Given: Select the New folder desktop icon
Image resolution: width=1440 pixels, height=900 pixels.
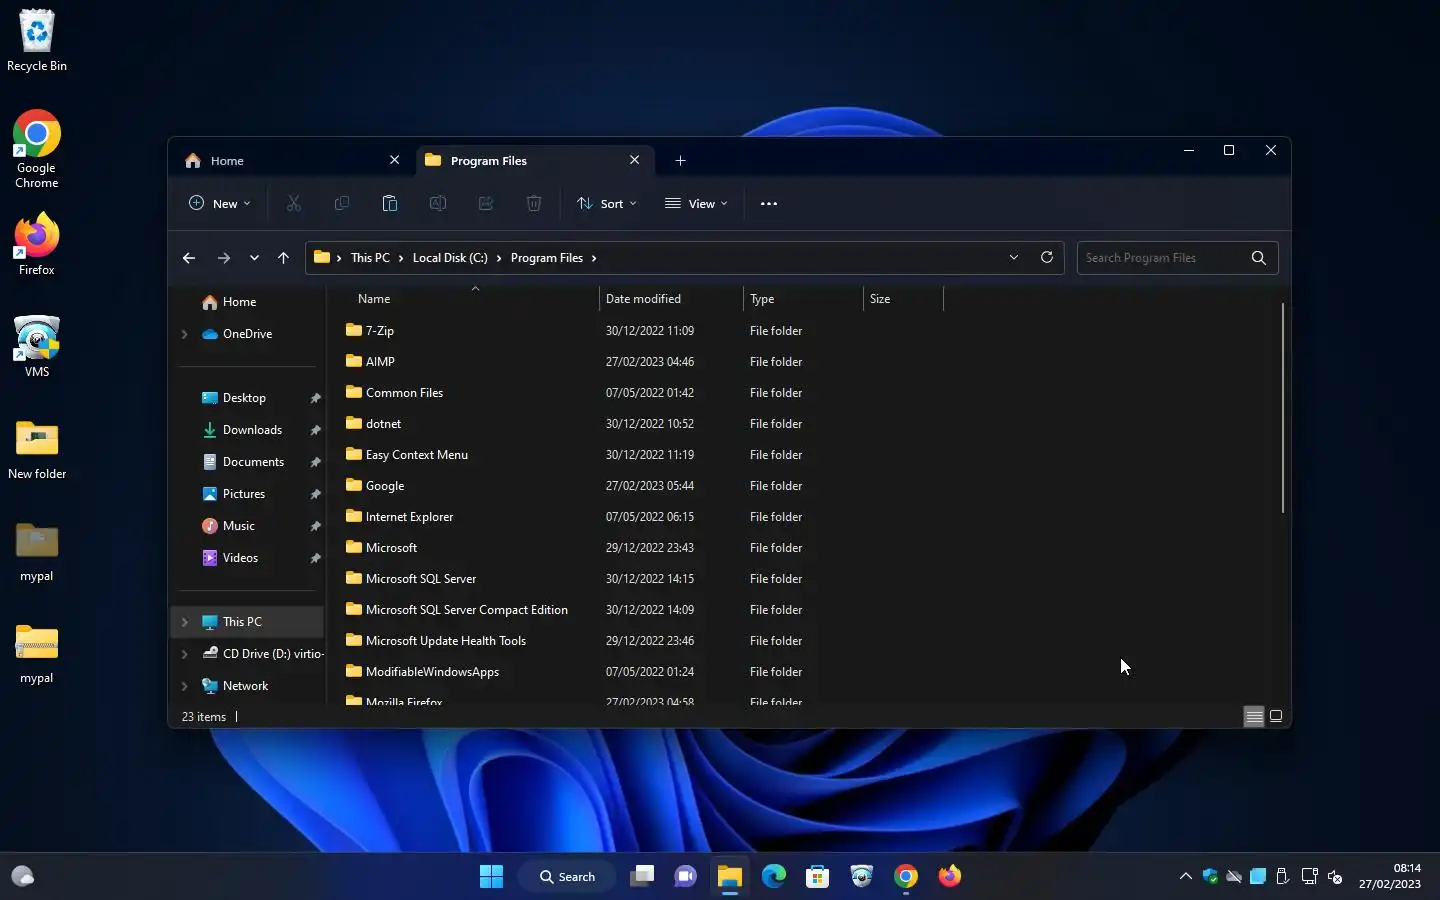Looking at the screenshot, I should (x=37, y=450).
